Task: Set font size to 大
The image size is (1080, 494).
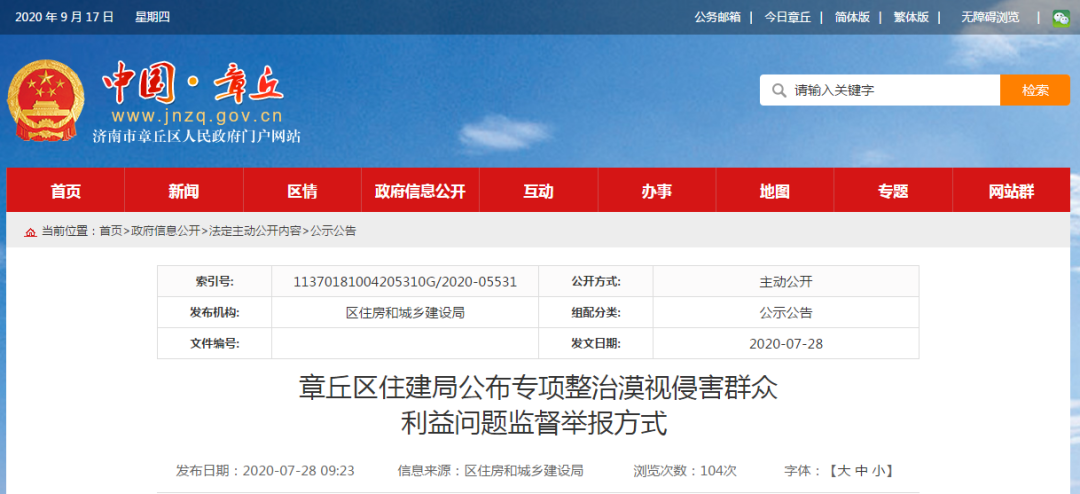Action: pyautogui.click(x=844, y=471)
